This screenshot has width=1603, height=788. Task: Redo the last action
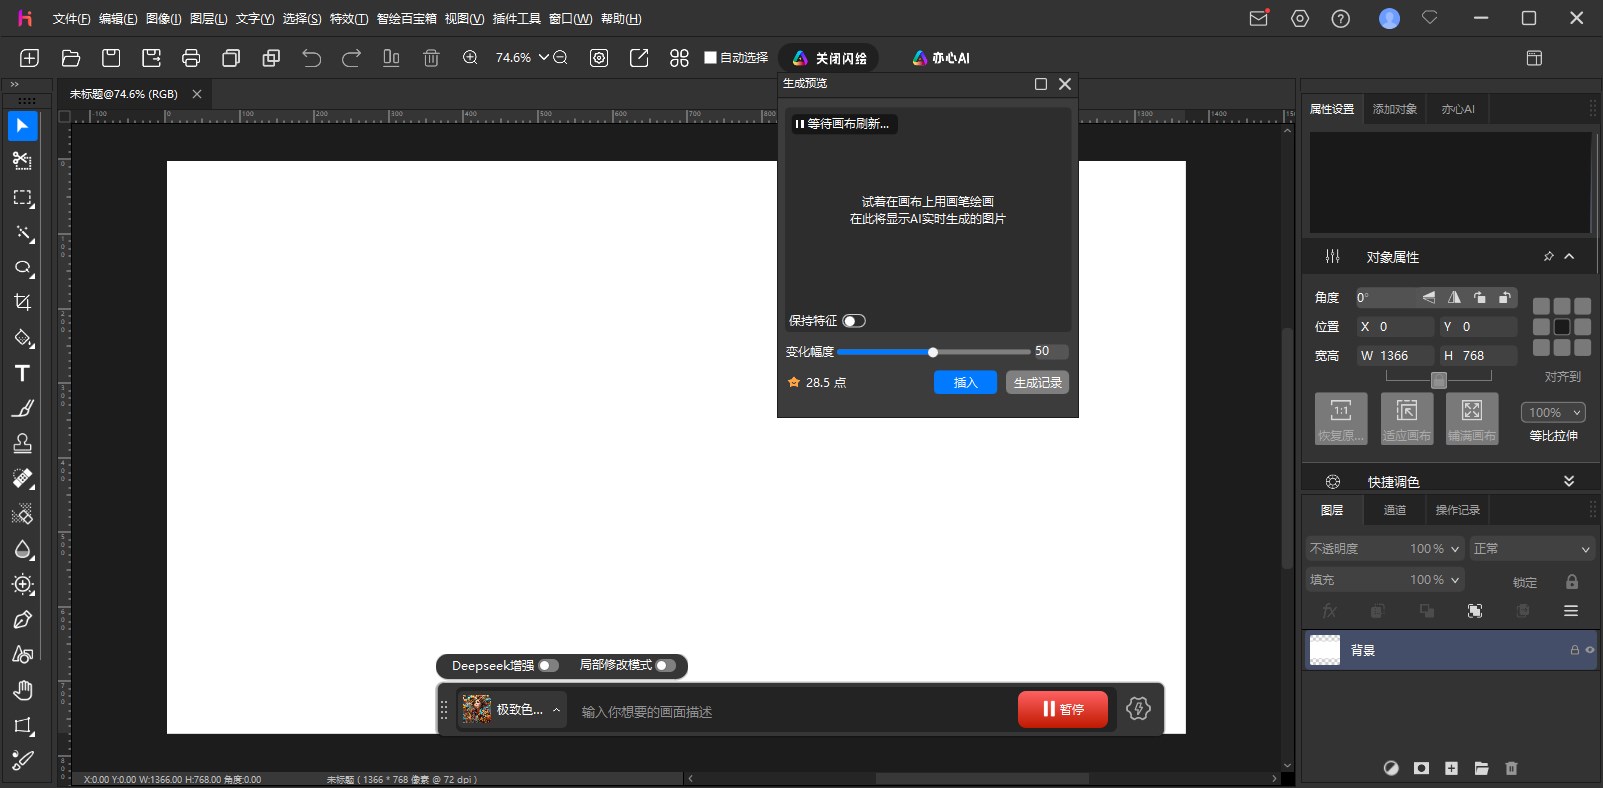click(x=351, y=58)
